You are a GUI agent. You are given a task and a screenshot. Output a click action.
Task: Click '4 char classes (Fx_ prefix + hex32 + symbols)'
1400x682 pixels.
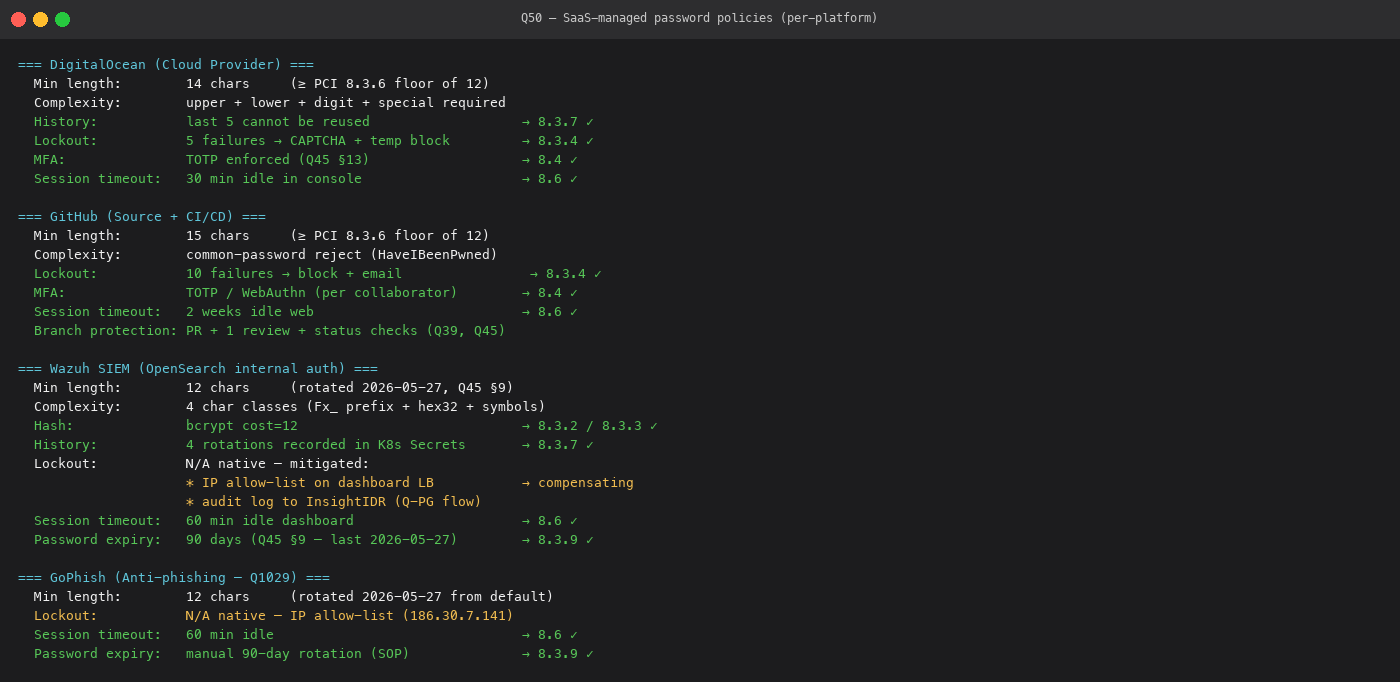click(x=366, y=406)
